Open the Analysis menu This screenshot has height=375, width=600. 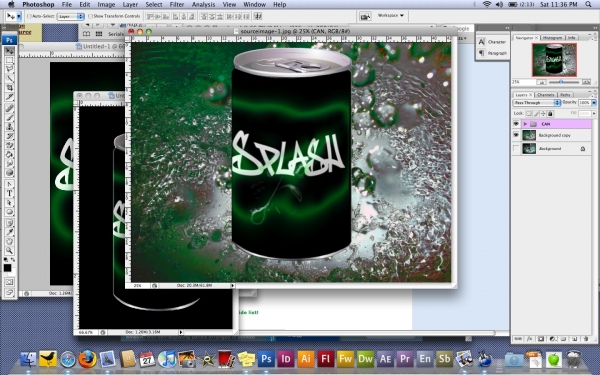click(203, 5)
